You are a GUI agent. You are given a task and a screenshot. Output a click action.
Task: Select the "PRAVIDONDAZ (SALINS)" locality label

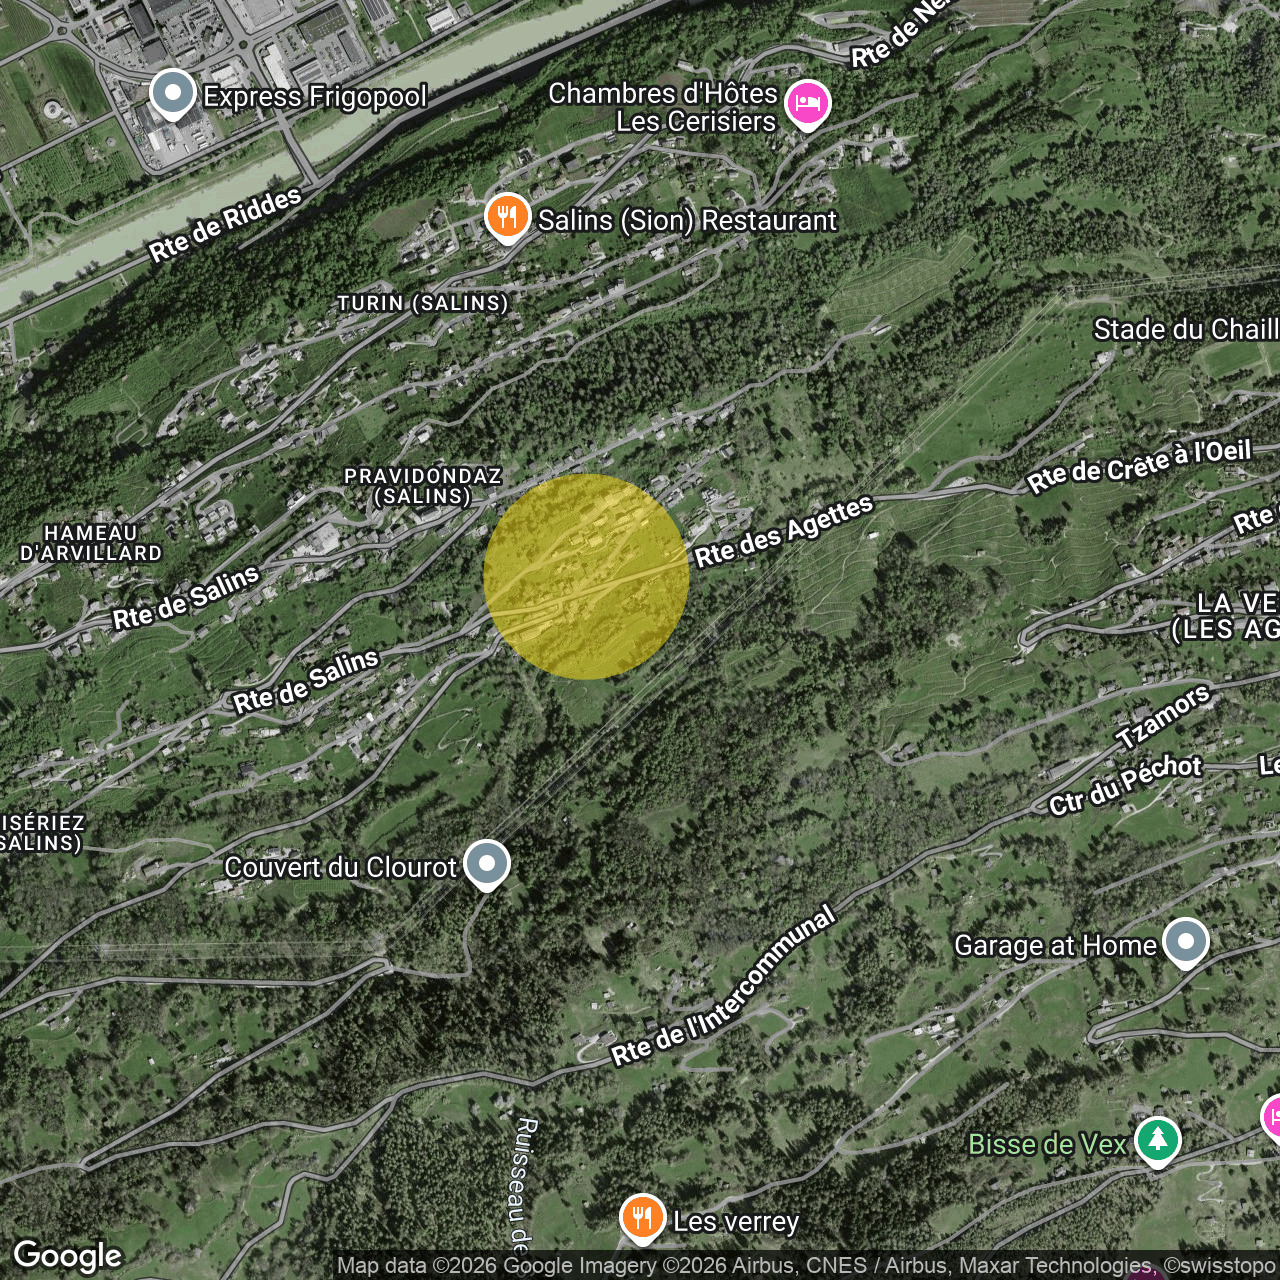click(x=423, y=486)
